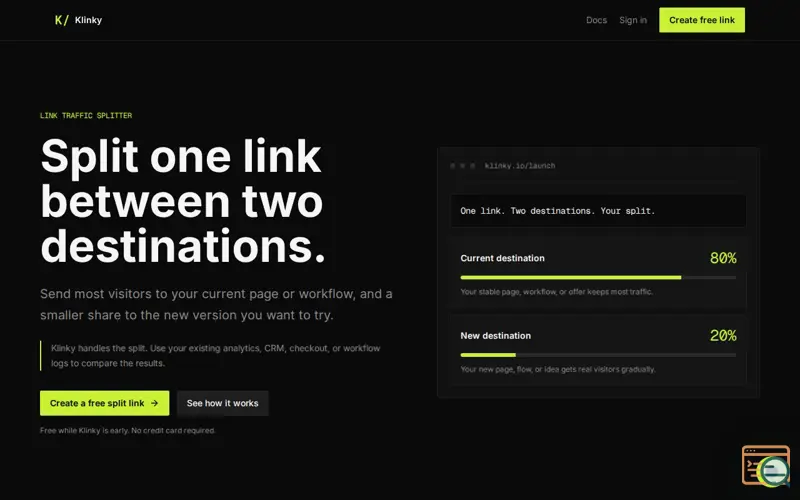The height and width of the screenshot is (500, 800).
Task: Click the 80% value
Action: (723, 258)
